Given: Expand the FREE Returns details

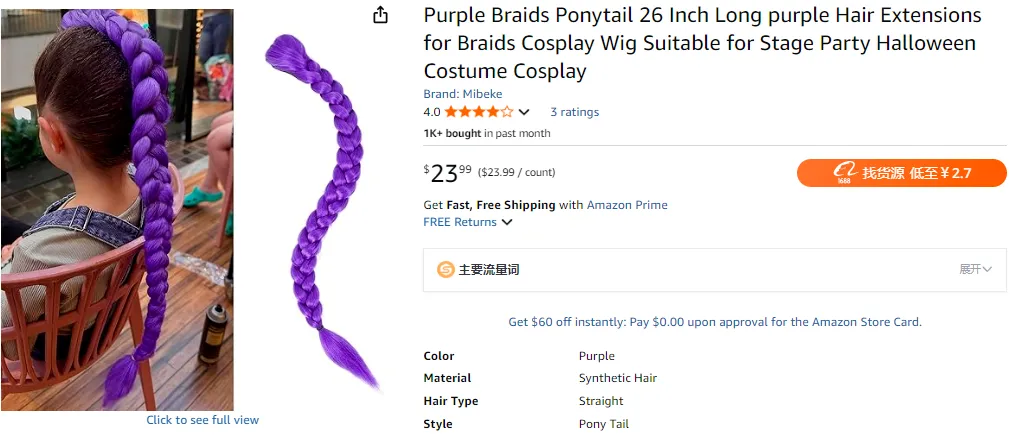Looking at the screenshot, I should click(x=507, y=222).
